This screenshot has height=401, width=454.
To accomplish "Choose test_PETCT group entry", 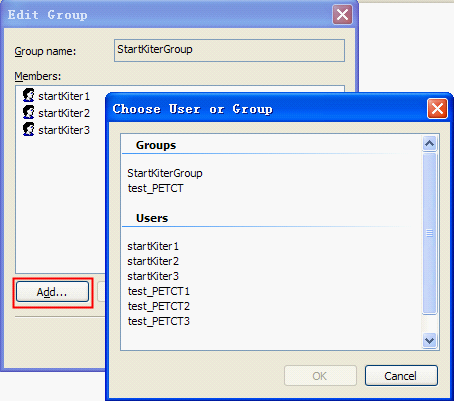I will (155, 188).
